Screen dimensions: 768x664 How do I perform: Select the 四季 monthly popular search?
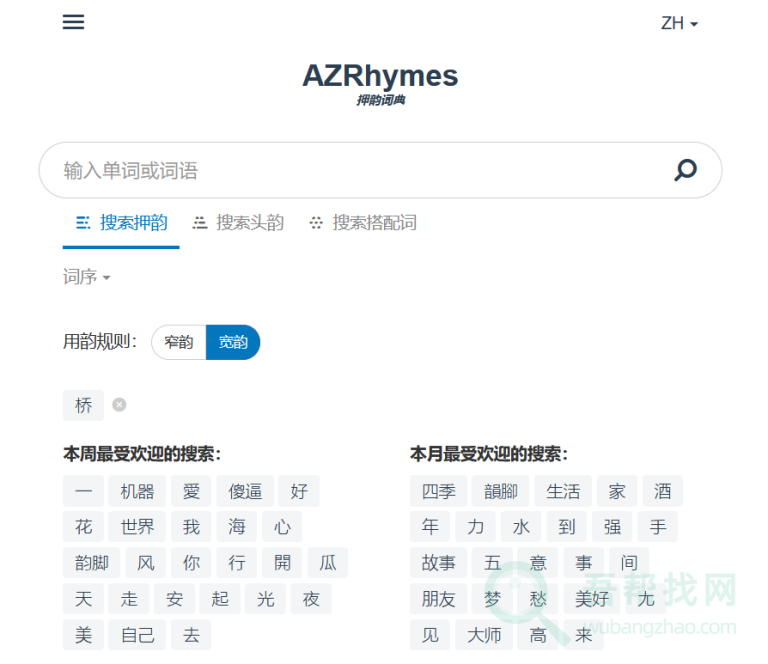tap(438, 491)
